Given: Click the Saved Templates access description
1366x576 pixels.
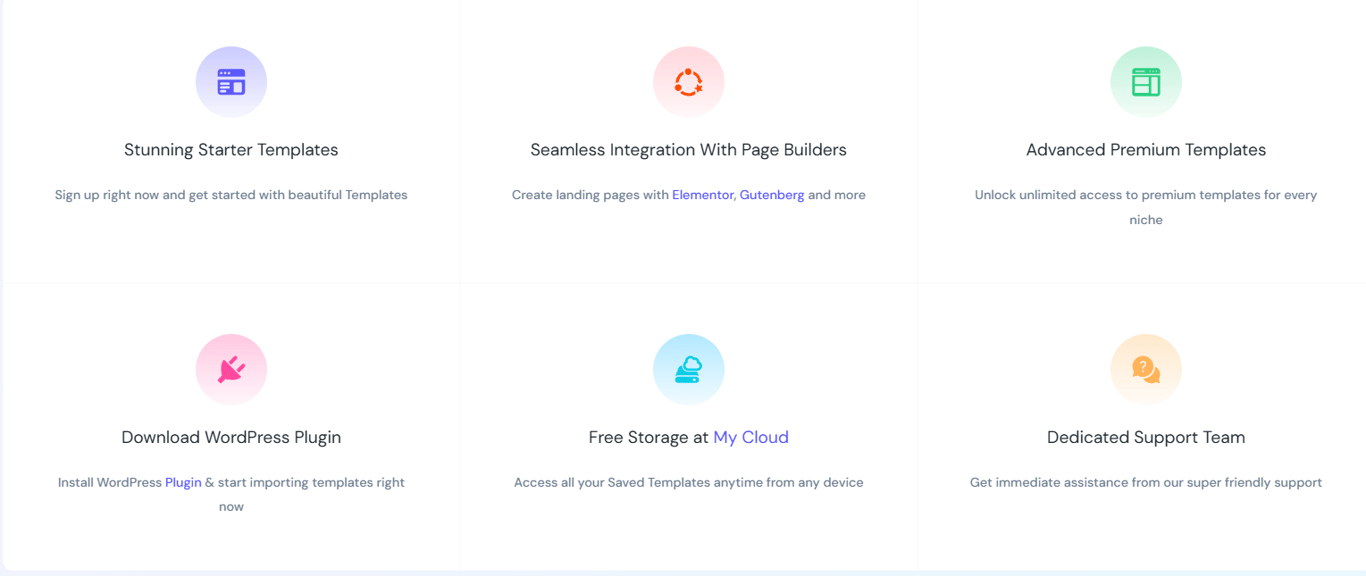Looking at the screenshot, I should click(x=689, y=482).
